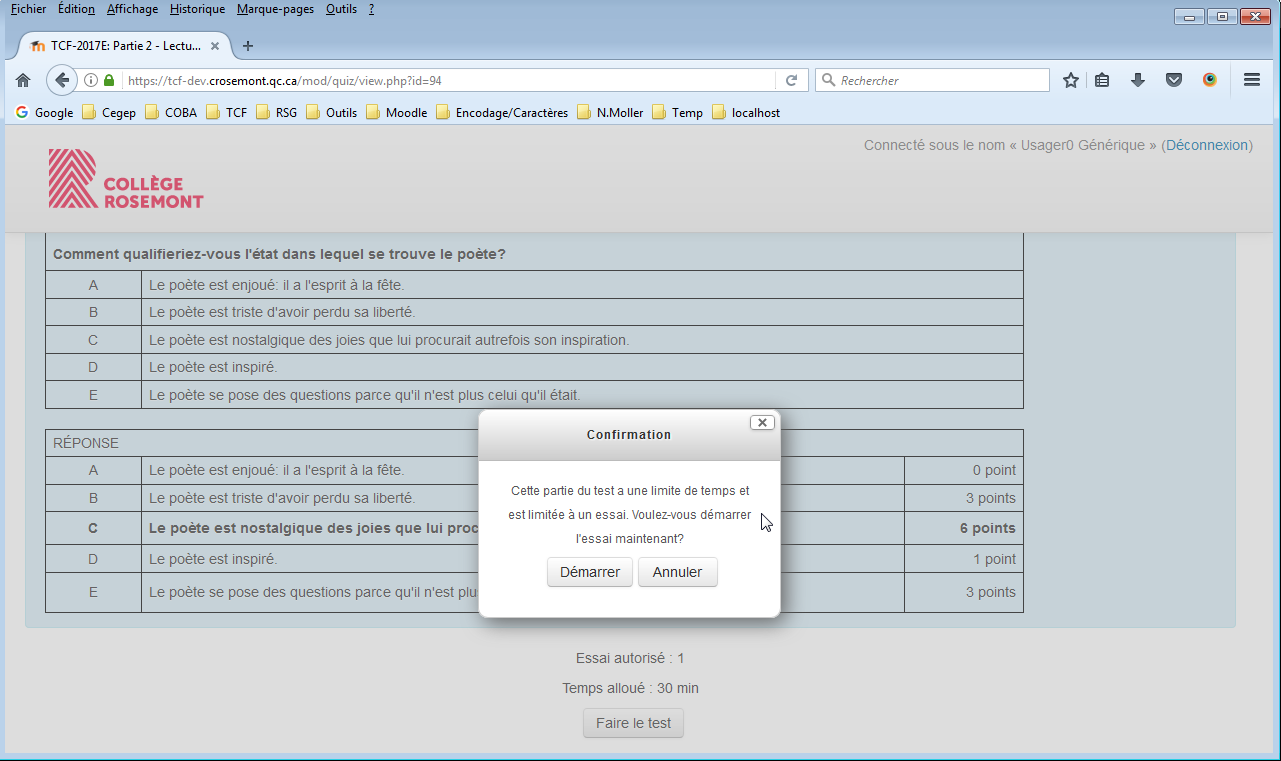Open the Cegep bookmarks folder
Viewport: 1281px width, 761px height.
[x=109, y=113]
